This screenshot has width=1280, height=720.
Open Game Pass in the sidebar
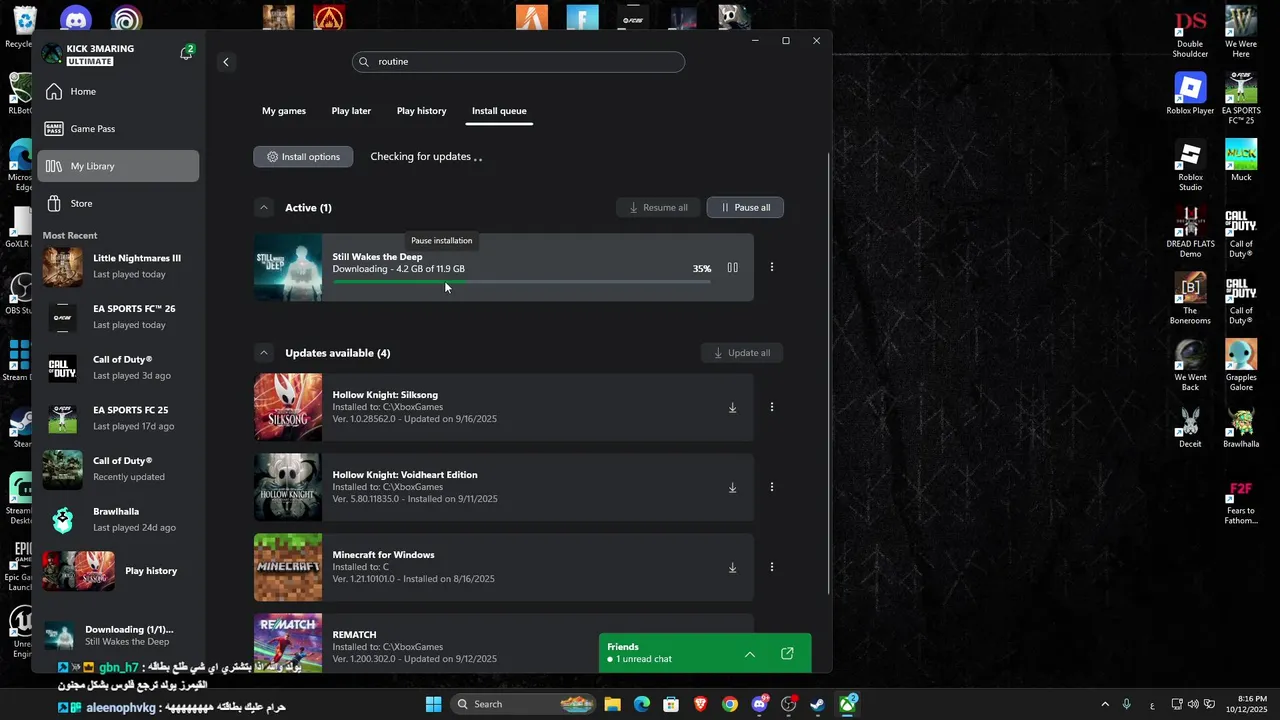coord(118,129)
